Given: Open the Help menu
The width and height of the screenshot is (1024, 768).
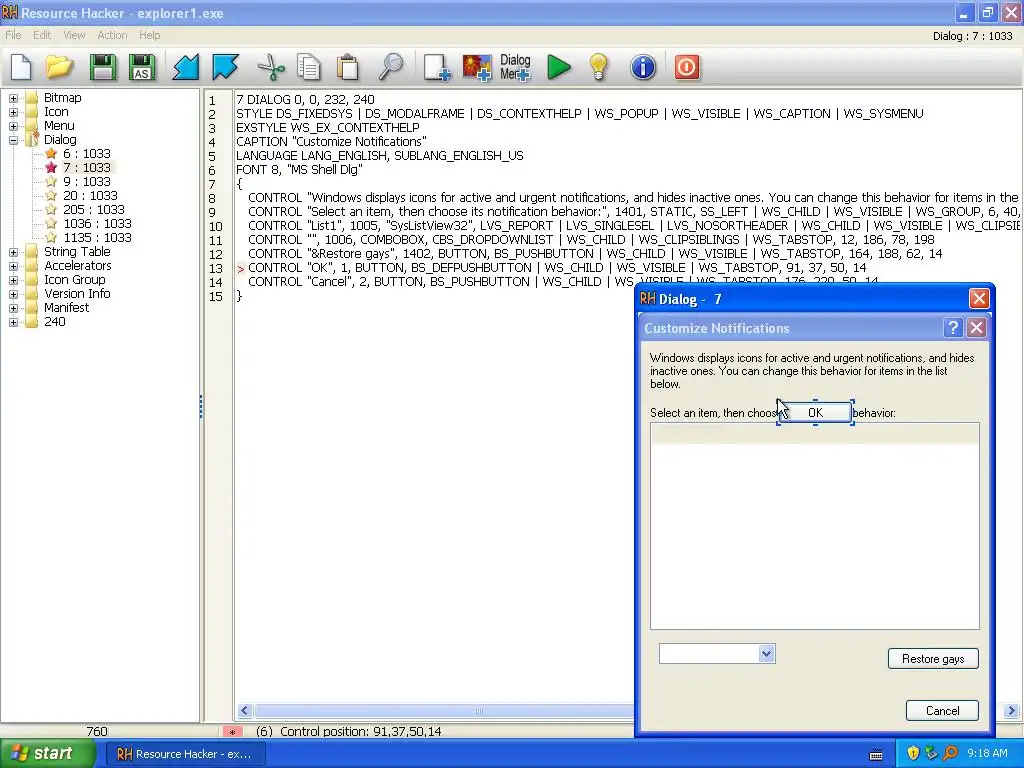Looking at the screenshot, I should click(150, 35).
